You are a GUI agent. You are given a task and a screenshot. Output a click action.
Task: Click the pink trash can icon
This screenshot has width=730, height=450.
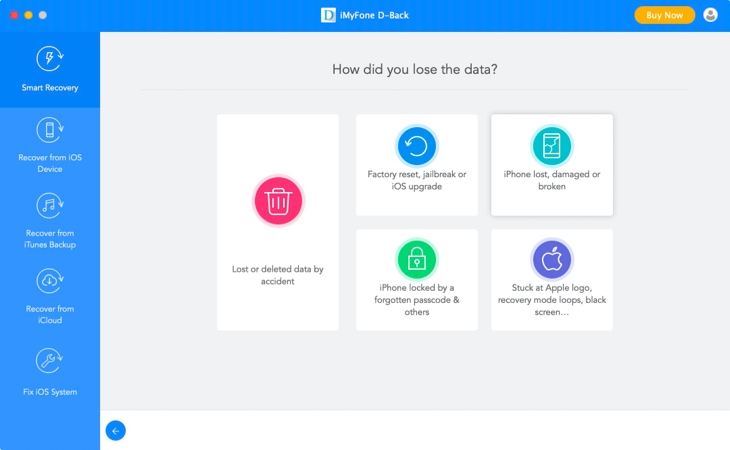[278, 201]
